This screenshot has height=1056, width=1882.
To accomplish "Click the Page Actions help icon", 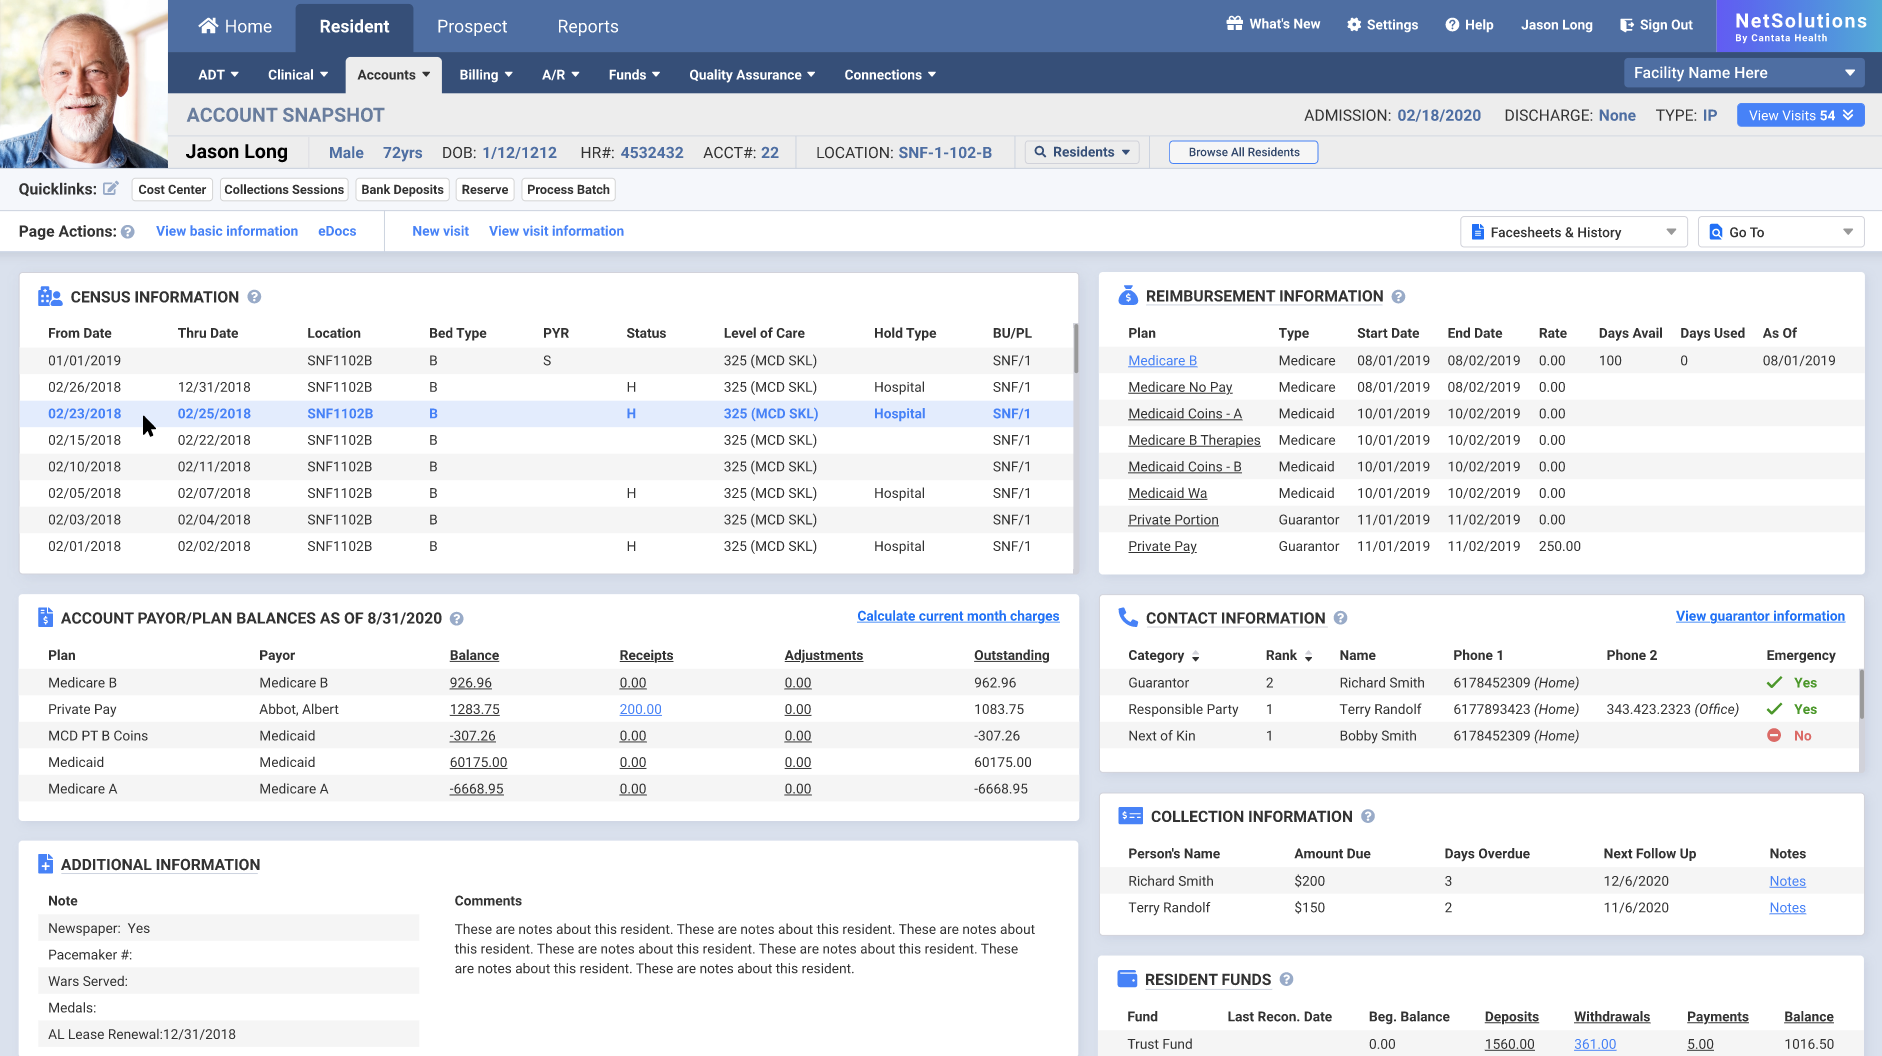I will 128,231.
